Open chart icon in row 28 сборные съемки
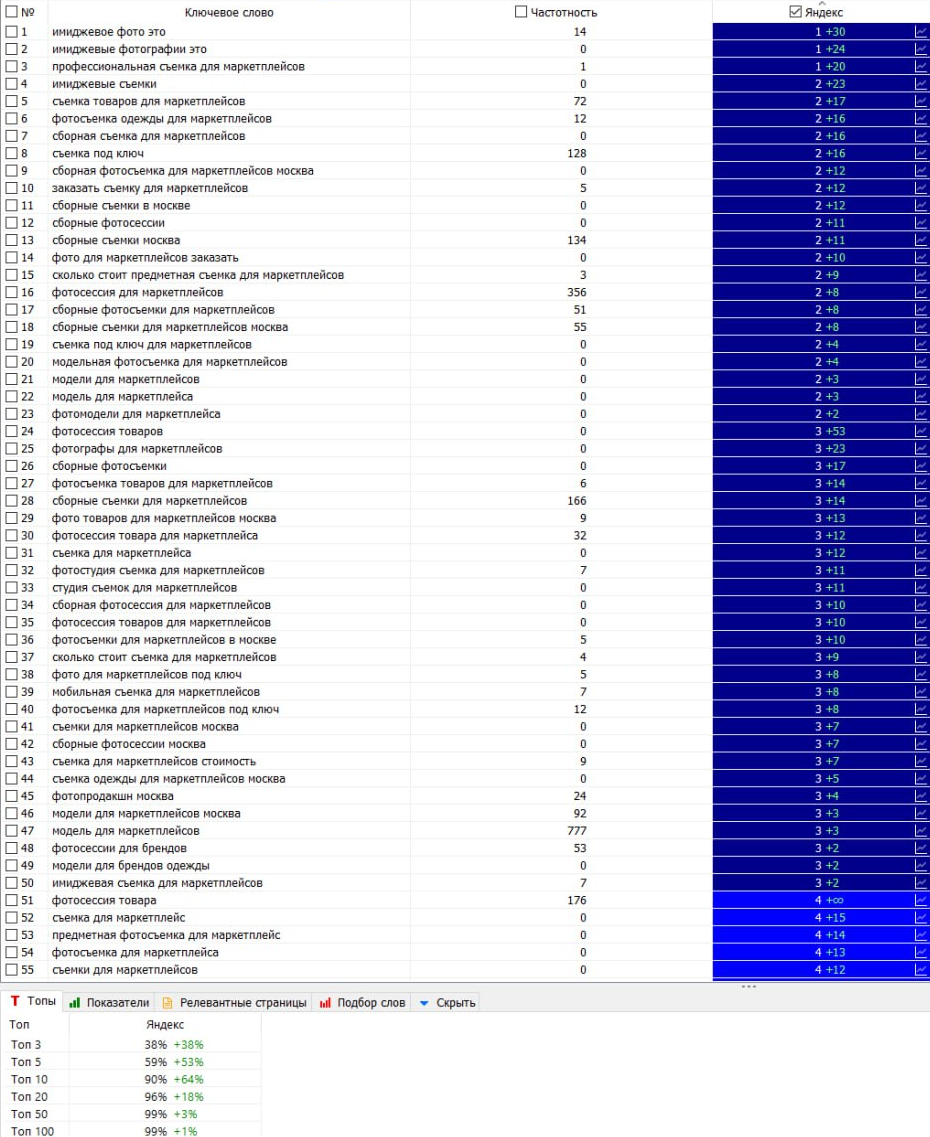The image size is (930, 1137). [921, 501]
